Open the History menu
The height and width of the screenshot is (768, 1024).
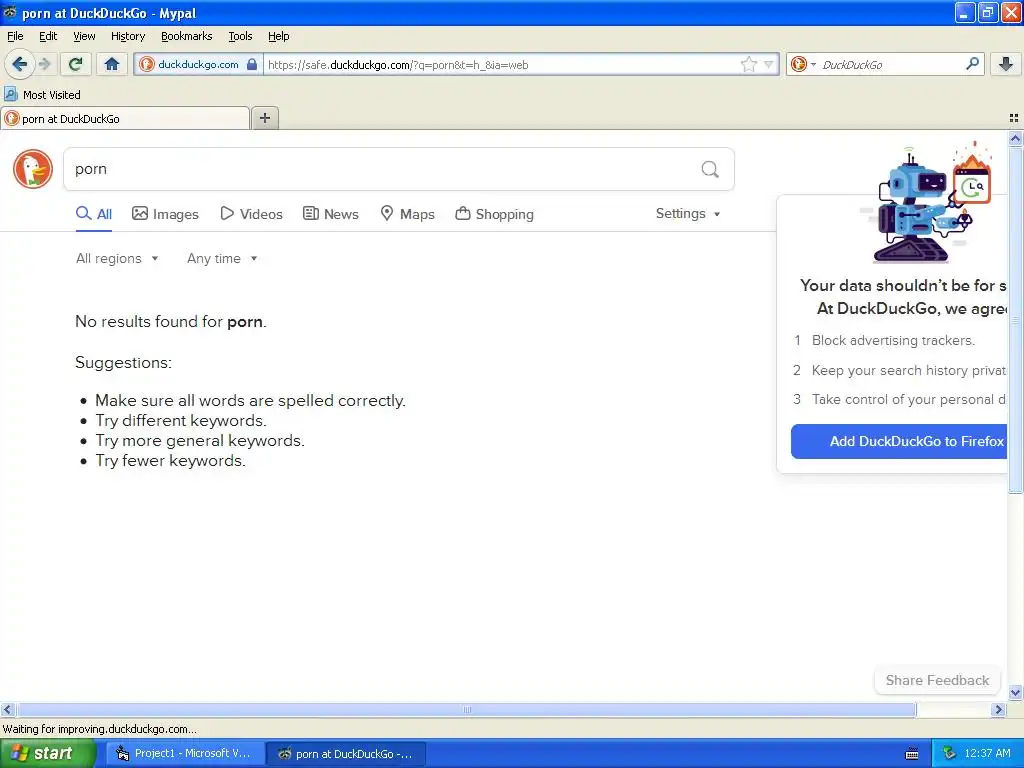click(x=128, y=36)
